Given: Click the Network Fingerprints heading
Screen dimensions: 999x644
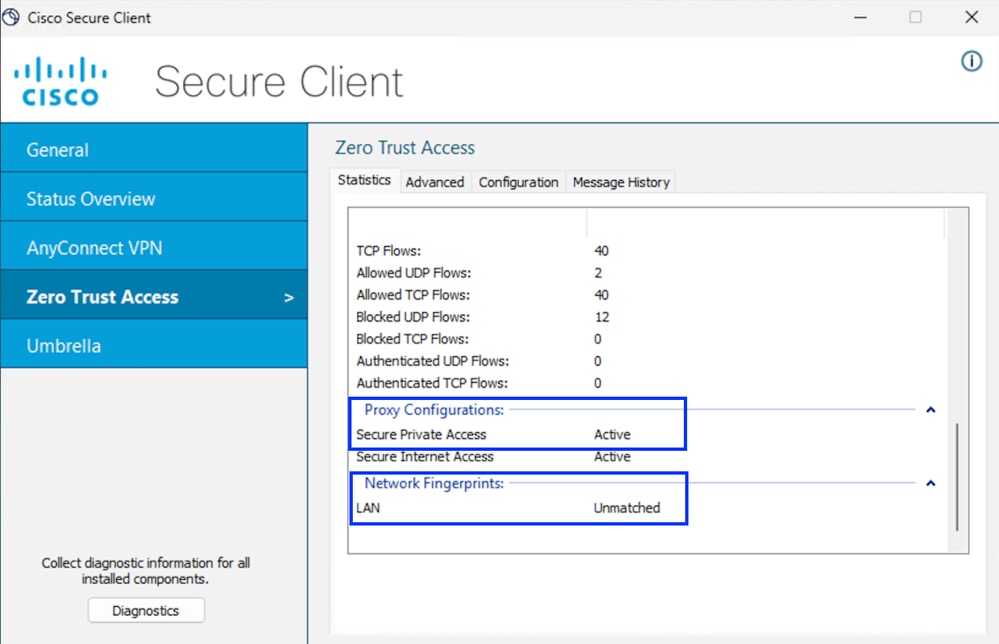Looking at the screenshot, I should (434, 483).
